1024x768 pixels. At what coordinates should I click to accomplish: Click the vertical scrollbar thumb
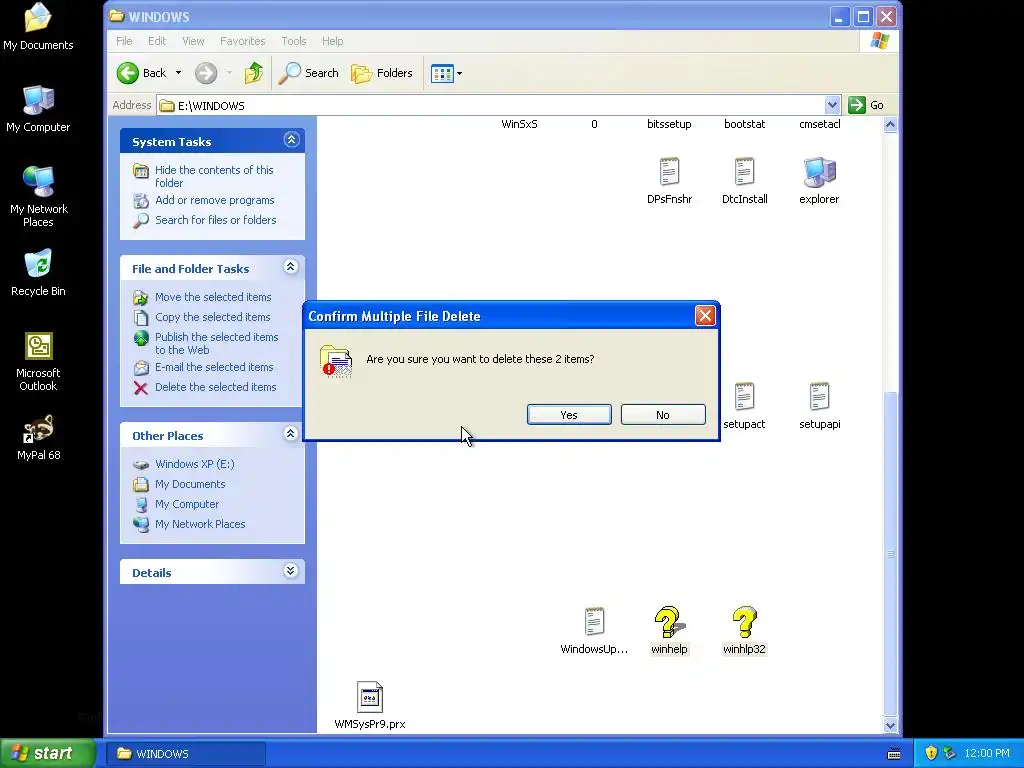pyautogui.click(x=890, y=554)
